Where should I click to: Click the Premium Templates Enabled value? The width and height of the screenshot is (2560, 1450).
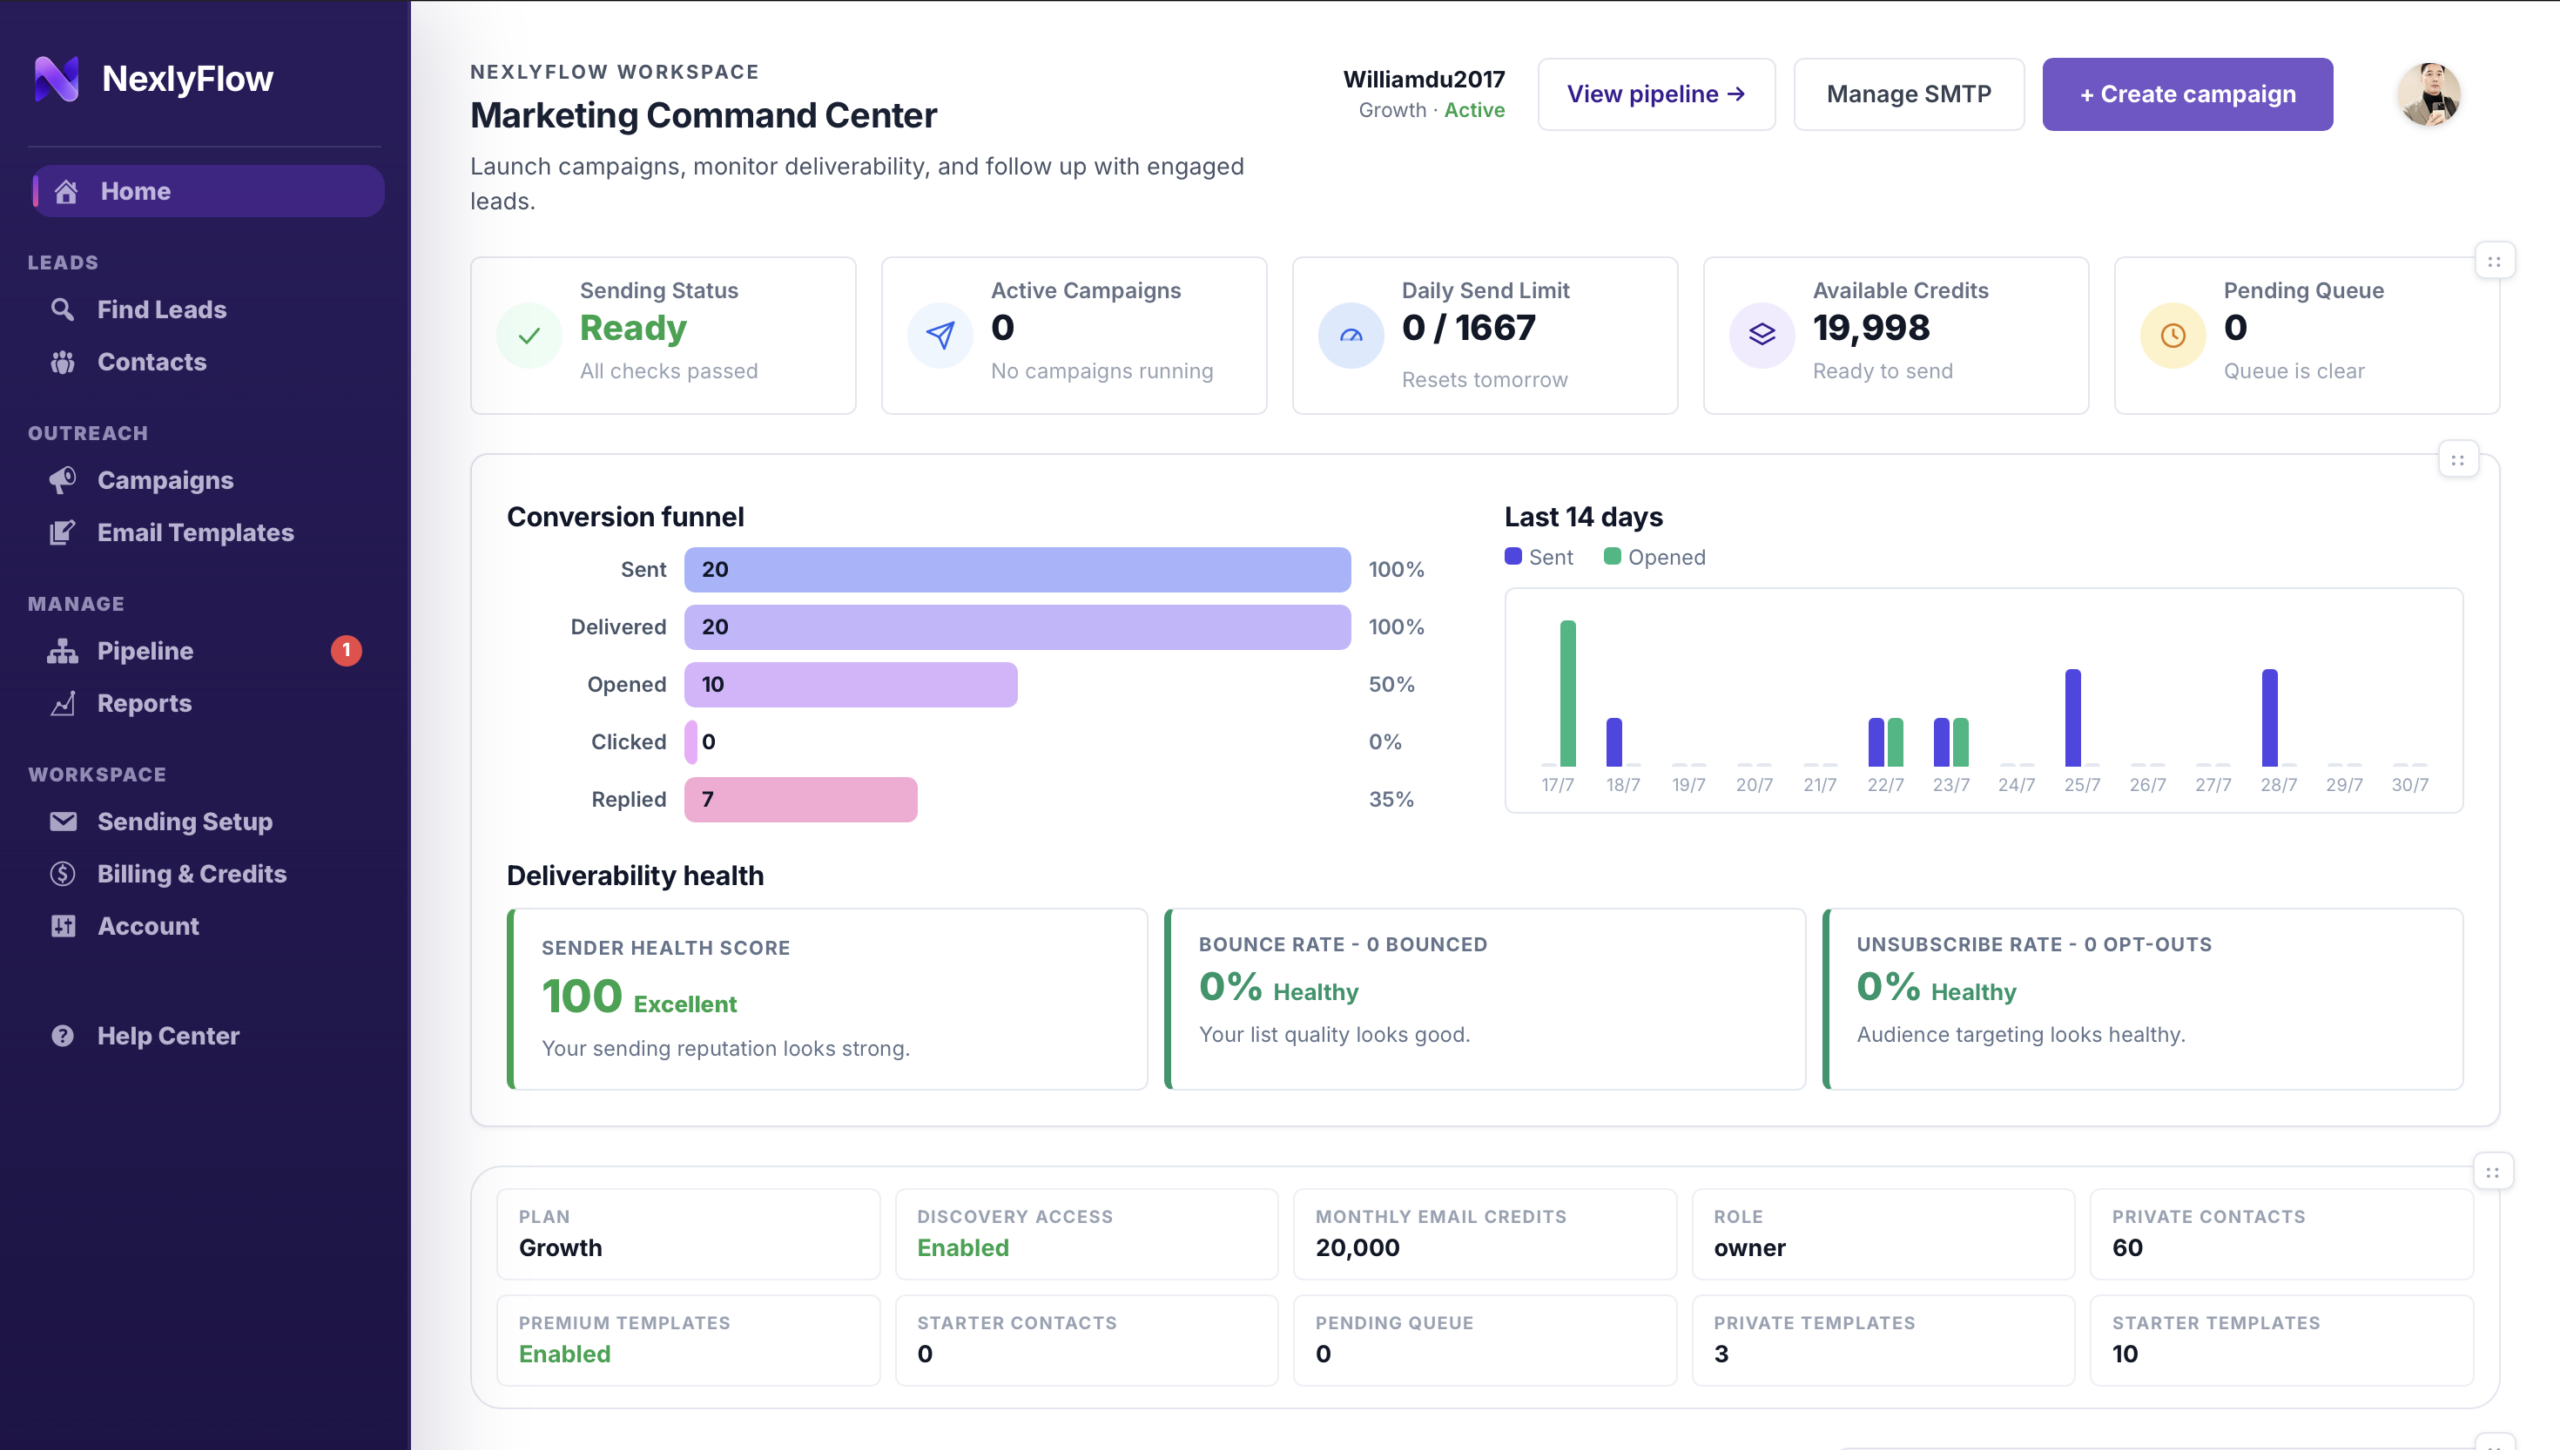pyautogui.click(x=564, y=1354)
